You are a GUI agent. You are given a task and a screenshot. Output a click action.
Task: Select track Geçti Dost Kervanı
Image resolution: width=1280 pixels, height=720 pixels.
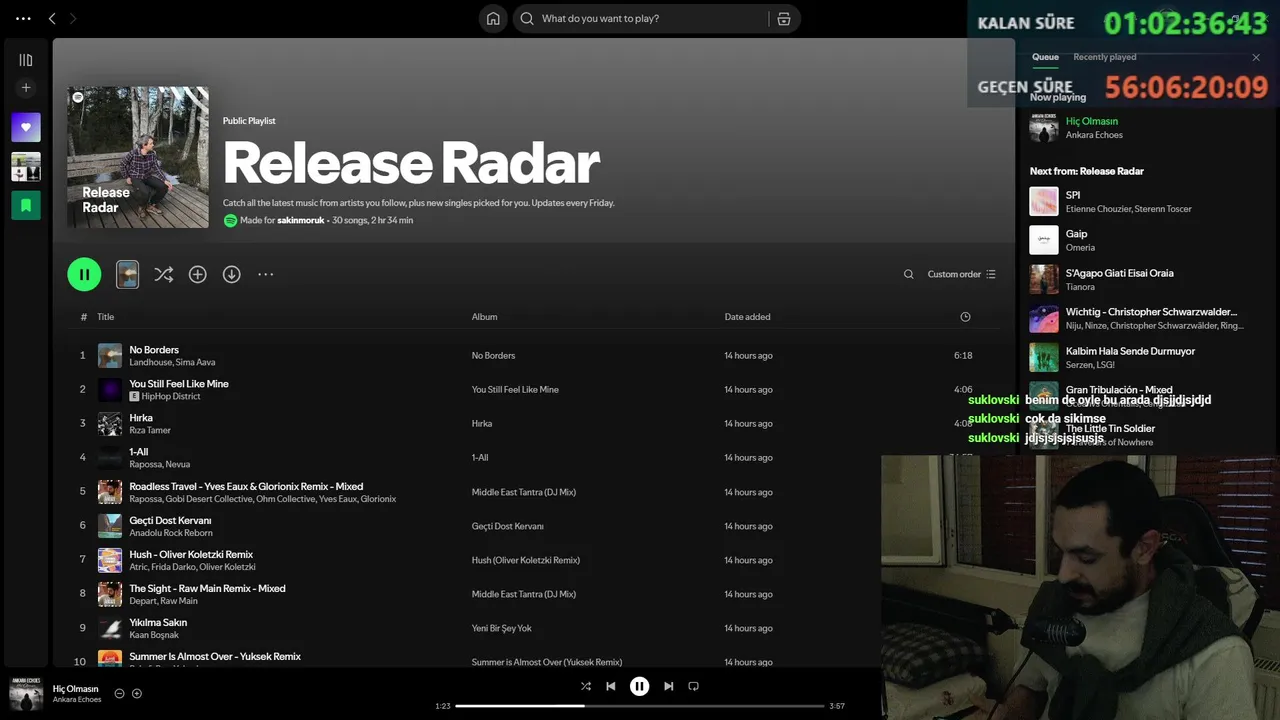coord(170,520)
